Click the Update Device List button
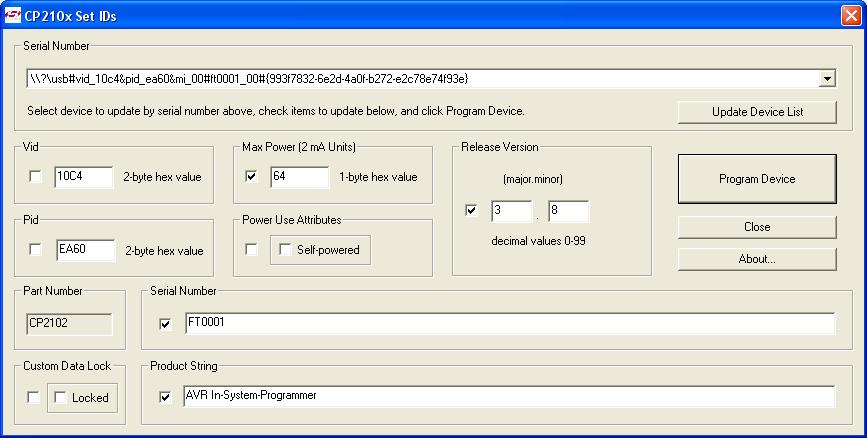The image size is (867, 438). [x=757, y=112]
